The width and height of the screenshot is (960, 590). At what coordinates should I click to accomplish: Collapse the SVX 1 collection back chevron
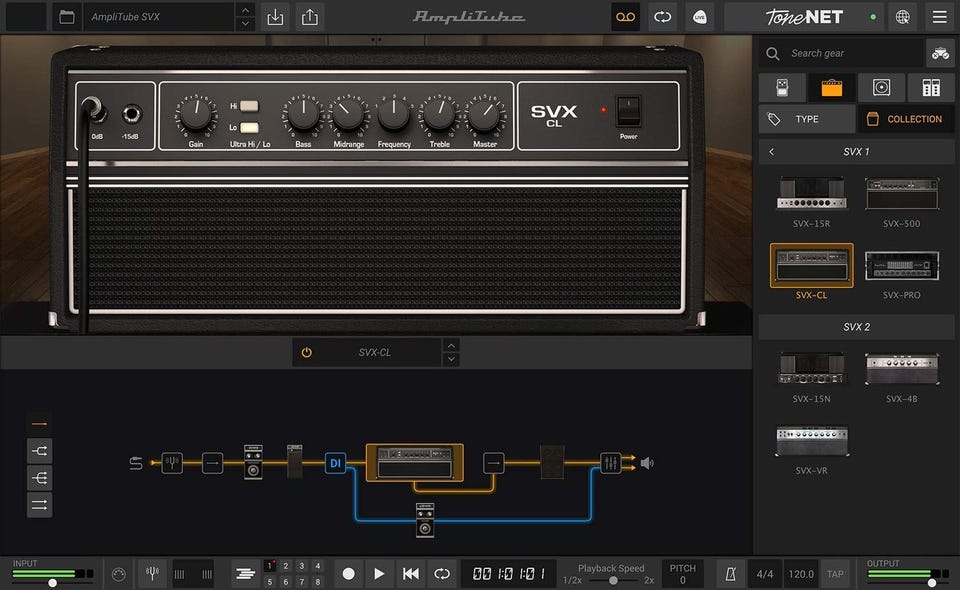tap(771, 152)
